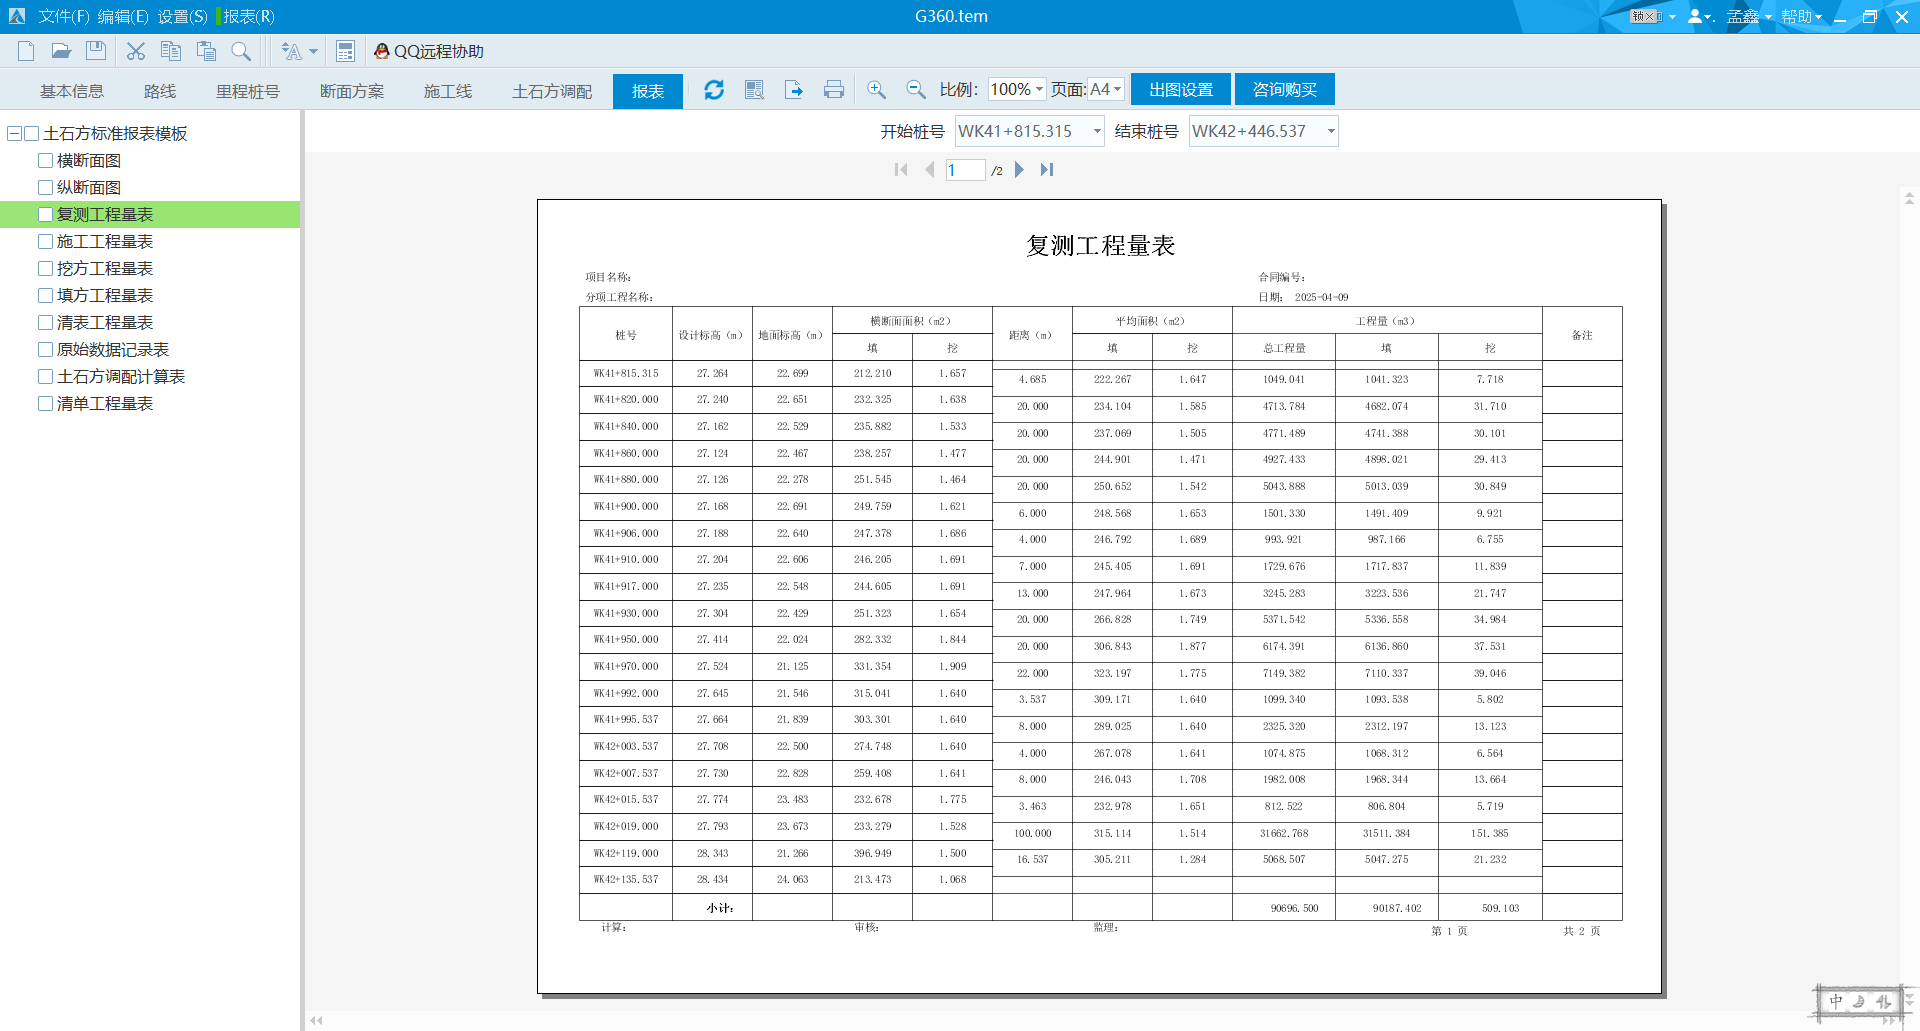Zoom out with the minus magnifier icon
The image size is (1920, 1031).
tap(915, 90)
